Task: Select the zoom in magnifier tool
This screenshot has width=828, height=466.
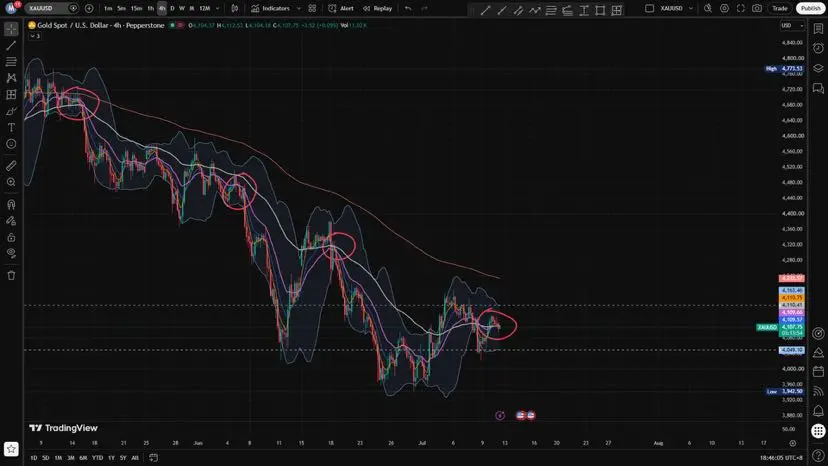Action: (11, 182)
